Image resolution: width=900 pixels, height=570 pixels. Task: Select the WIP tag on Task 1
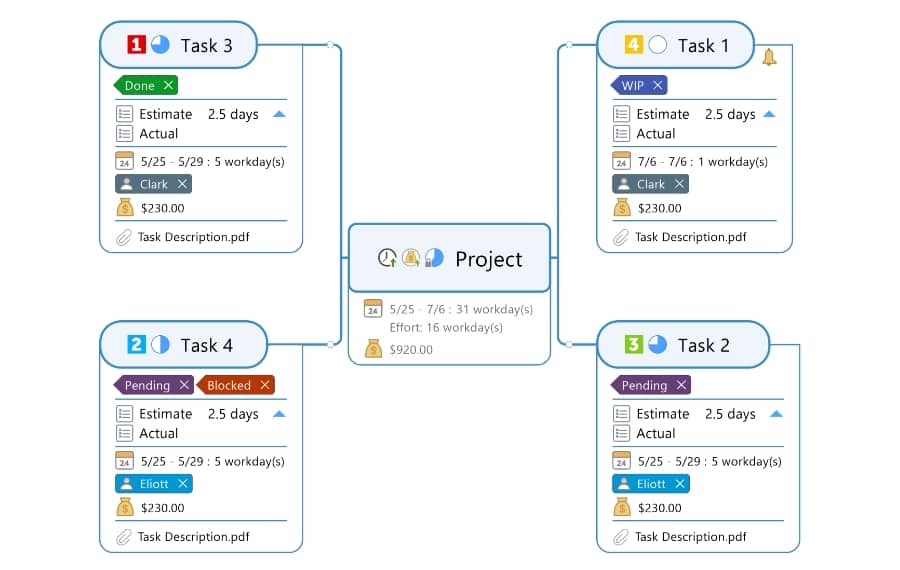point(633,86)
